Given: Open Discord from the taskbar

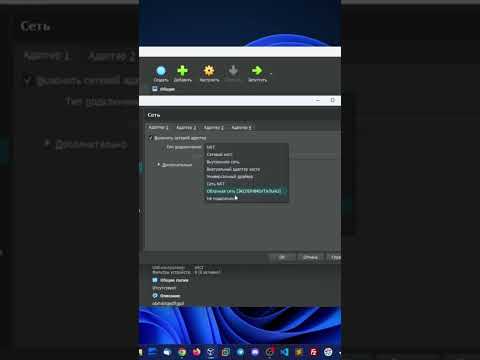Looking at the screenshot, I should pos(255,352).
